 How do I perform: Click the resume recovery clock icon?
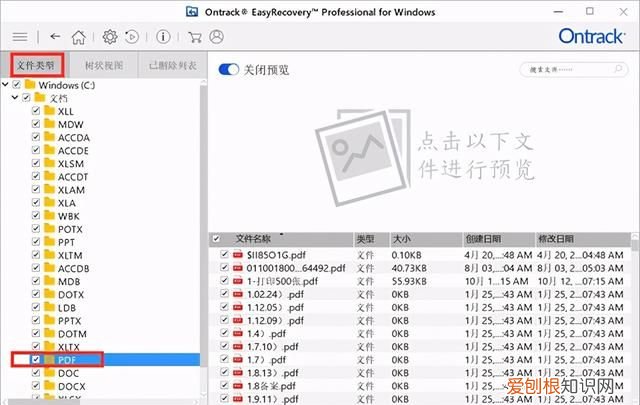coord(132,37)
